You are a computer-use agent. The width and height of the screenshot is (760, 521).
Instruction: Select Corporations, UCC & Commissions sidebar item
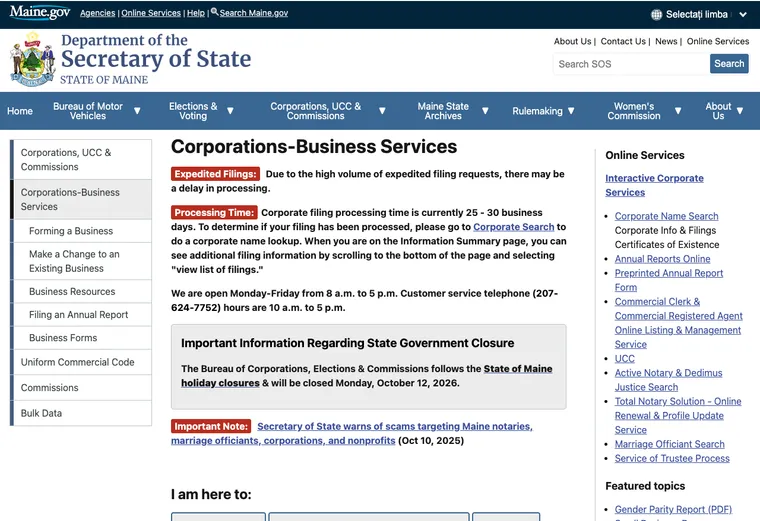[x=82, y=159]
